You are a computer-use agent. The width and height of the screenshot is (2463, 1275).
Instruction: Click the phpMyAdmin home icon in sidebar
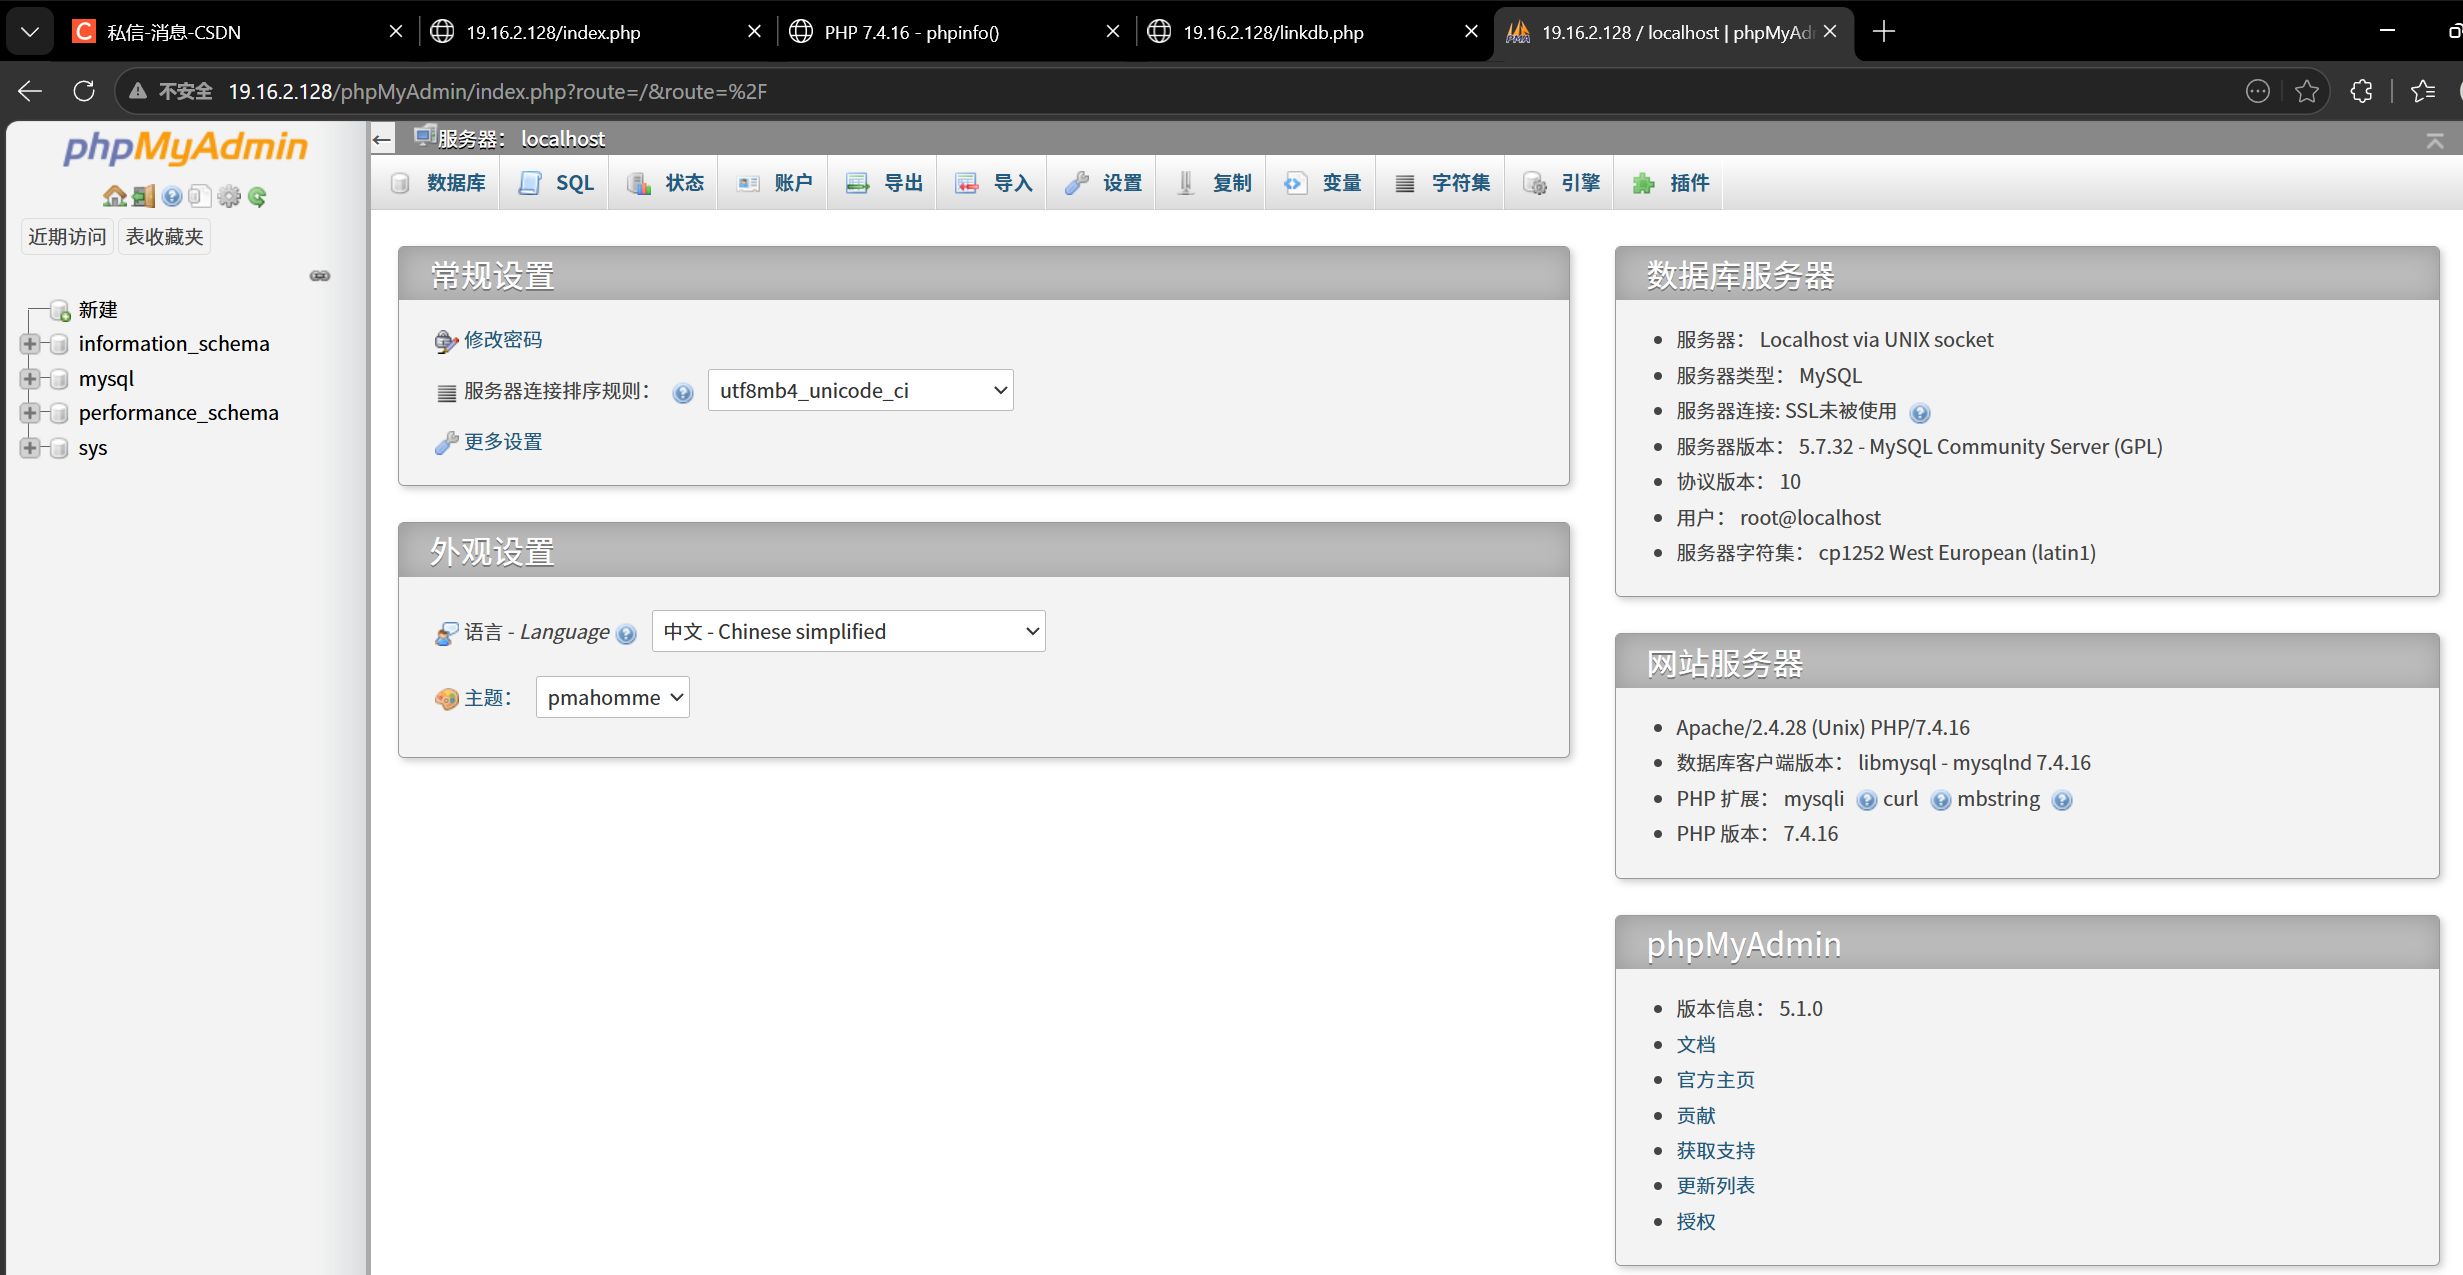pos(114,196)
